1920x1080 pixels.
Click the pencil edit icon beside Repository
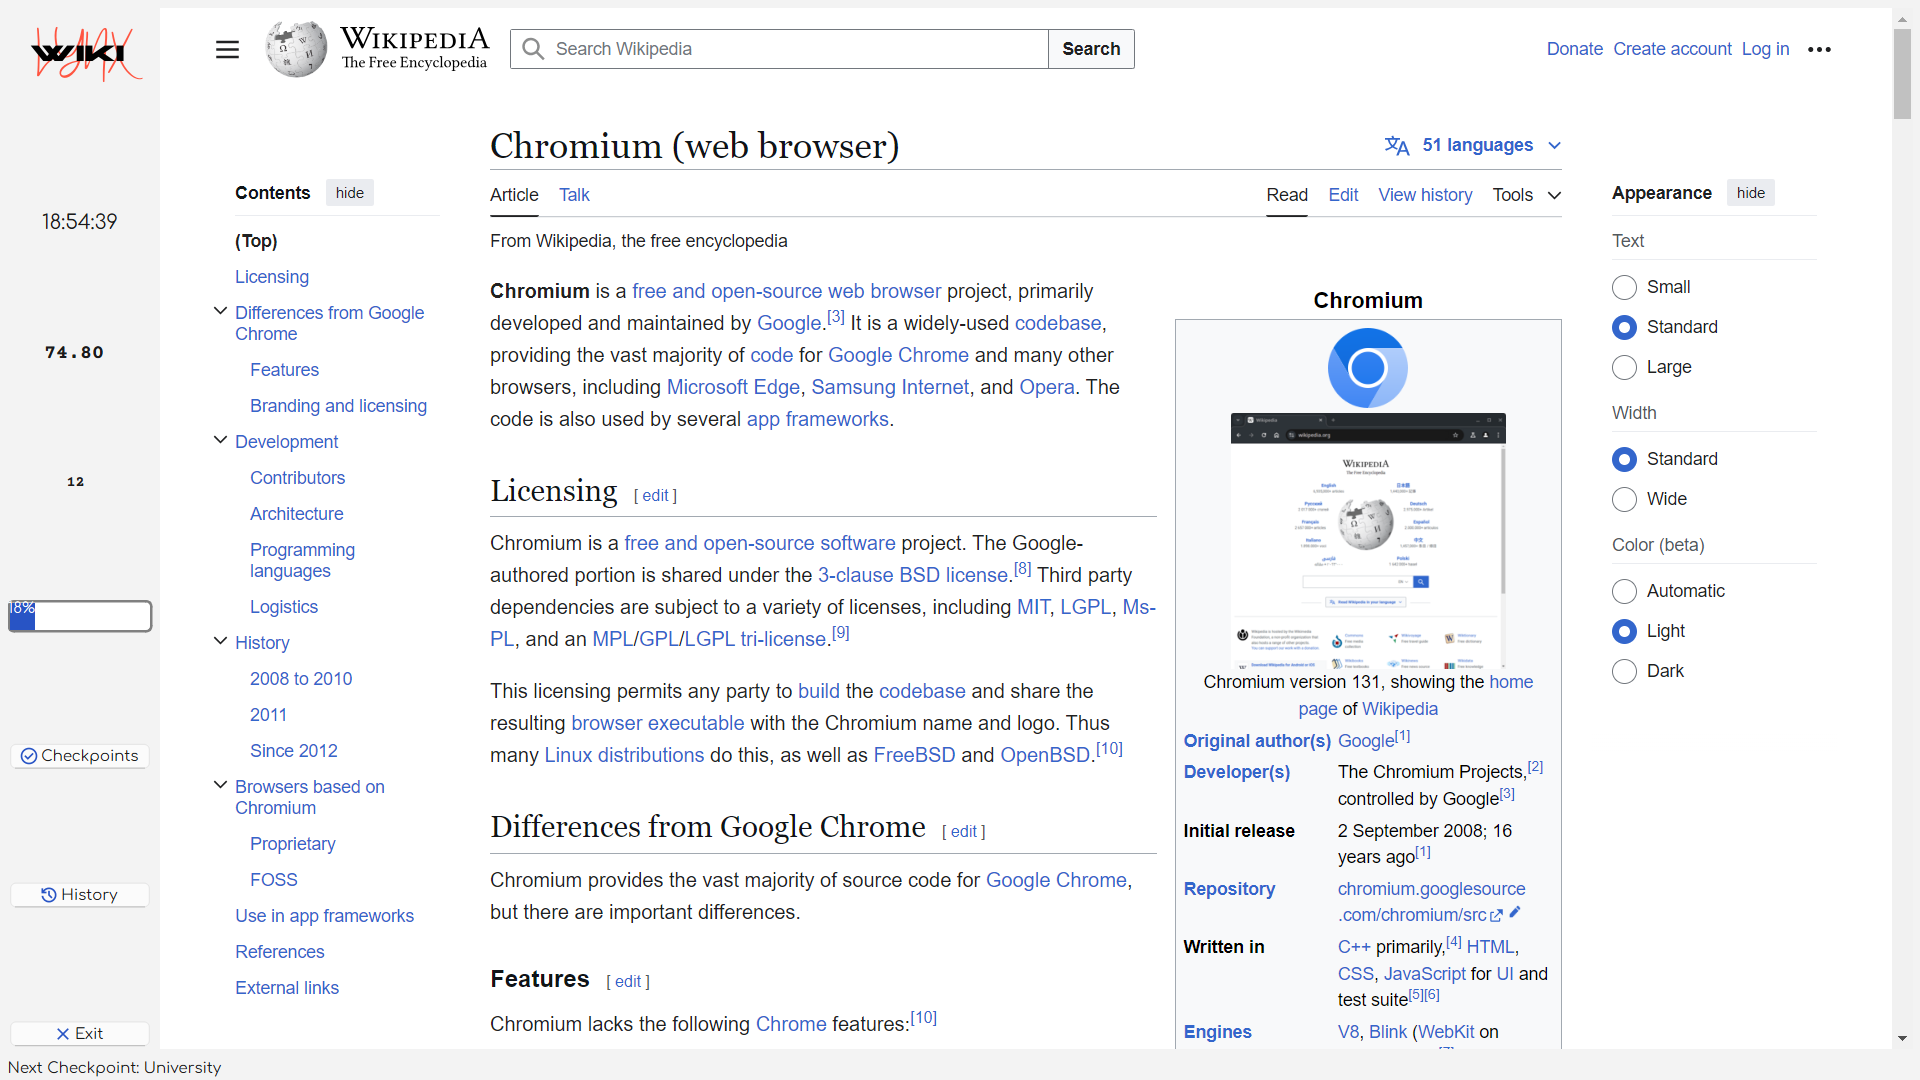pos(1515,912)
